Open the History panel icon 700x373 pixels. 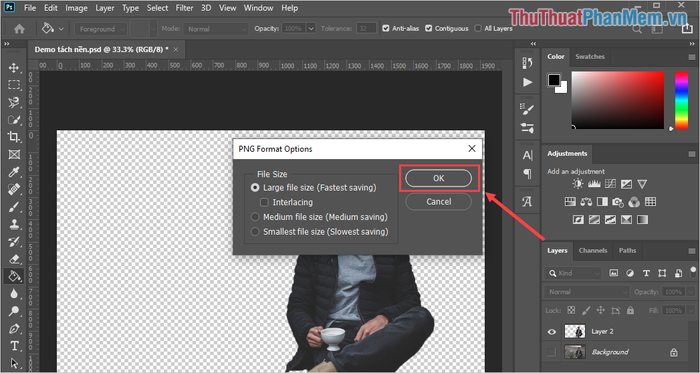(x=527, y=63)
